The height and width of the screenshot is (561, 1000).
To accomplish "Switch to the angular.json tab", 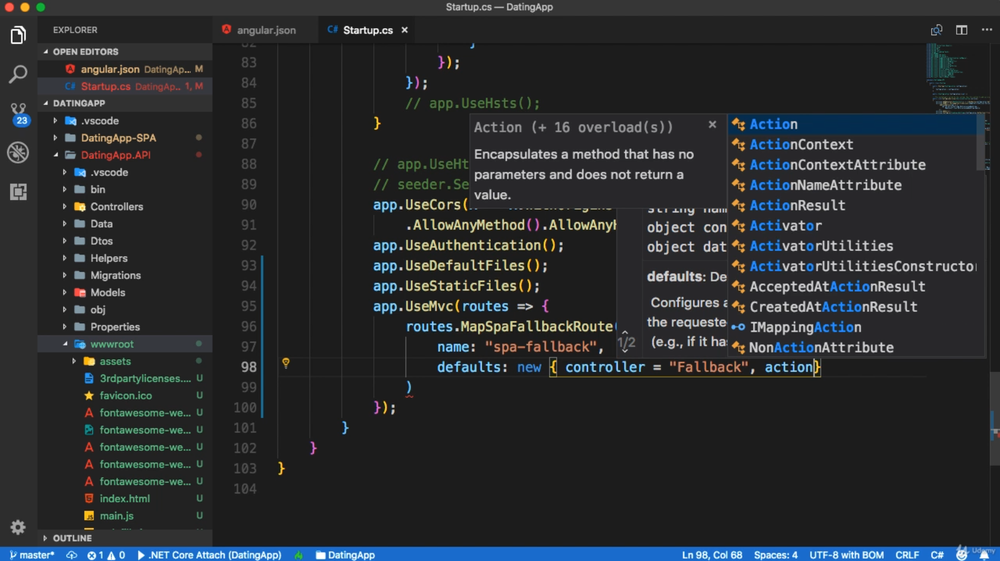I will tap(265, 30).
